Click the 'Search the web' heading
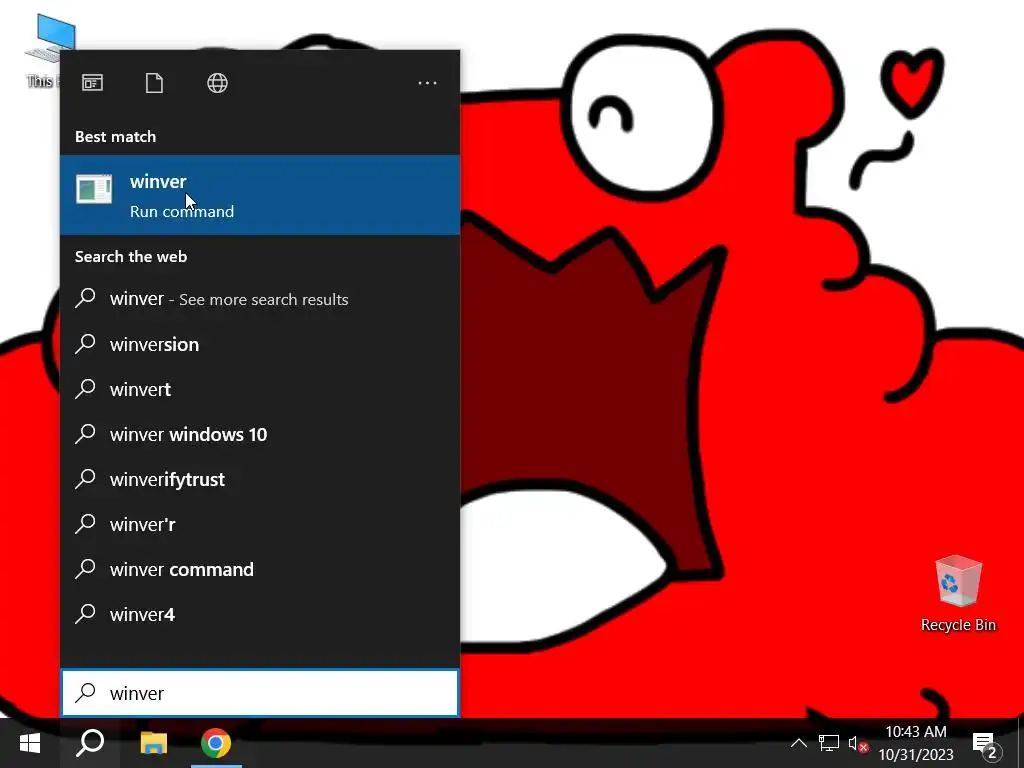Screen dimensions: 1024x768 pyautogui.click(x=131, y=257)
